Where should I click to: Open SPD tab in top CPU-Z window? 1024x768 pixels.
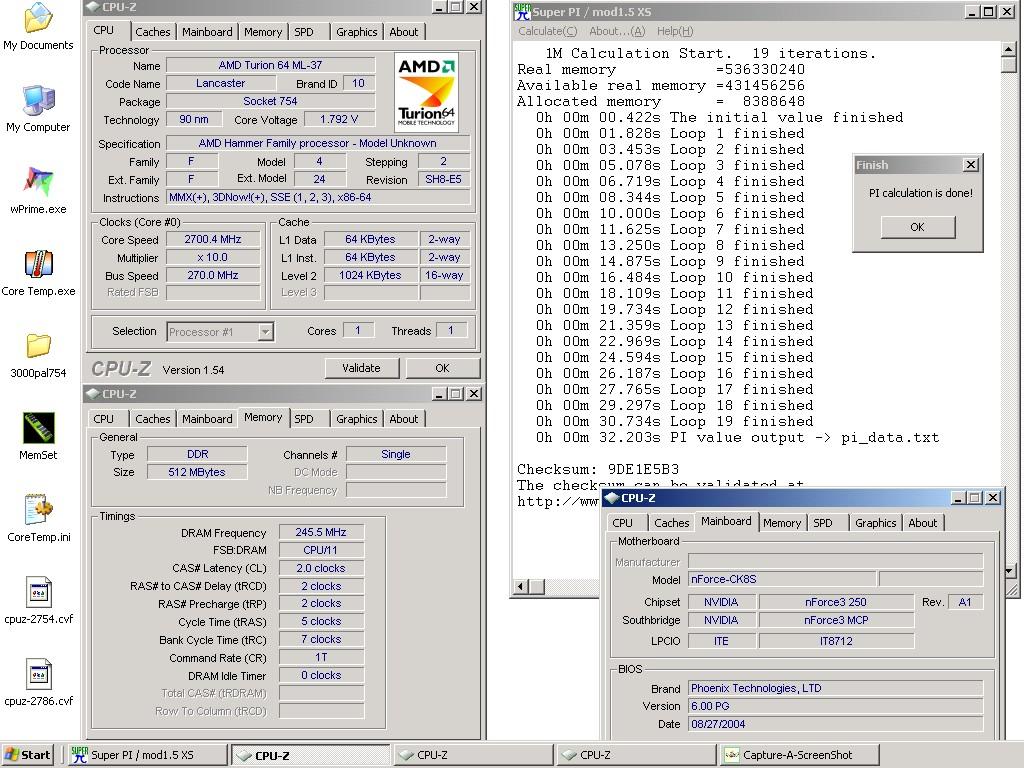pos(304,32)
